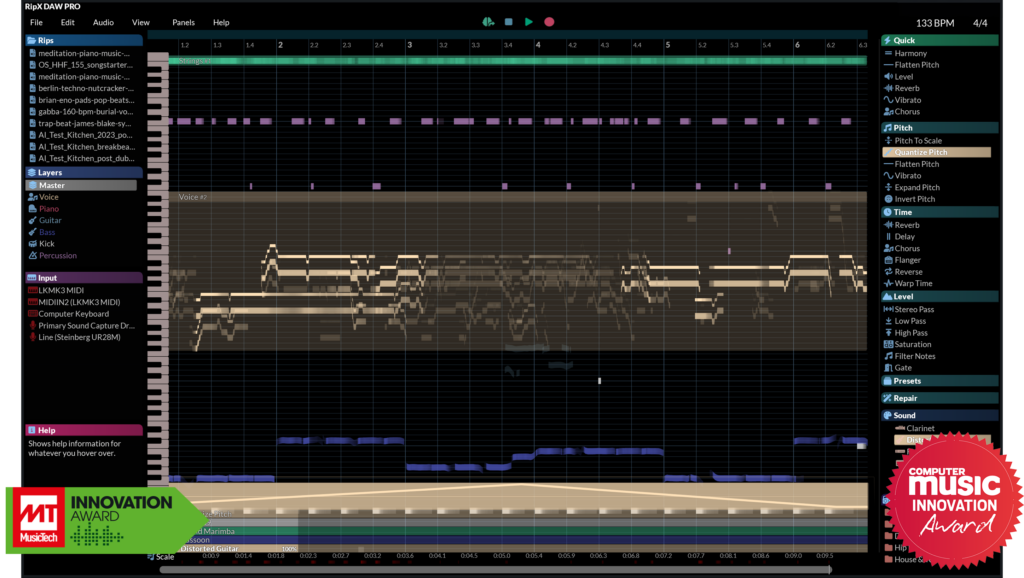Click the Invert Pitch icon
The height and width of the screenshot is (578, 1024).
pyautogui.click(x=916, y=199)
